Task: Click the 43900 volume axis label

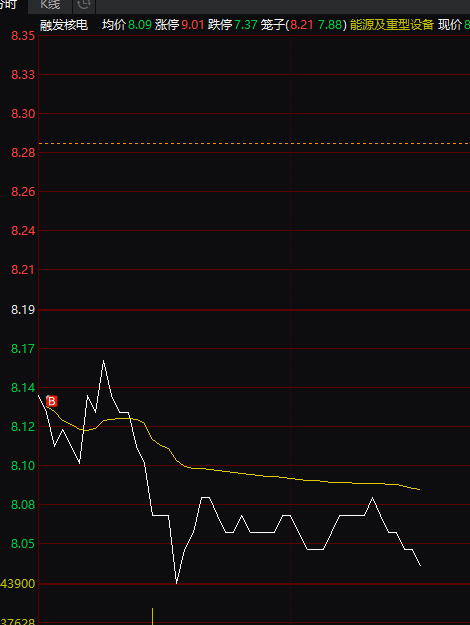Action: point(18,584)
